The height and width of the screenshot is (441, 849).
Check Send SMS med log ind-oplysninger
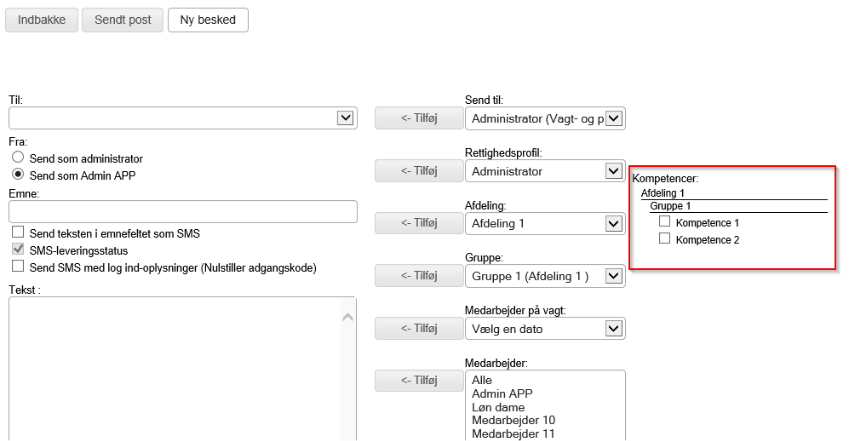(x=17, y=266)
